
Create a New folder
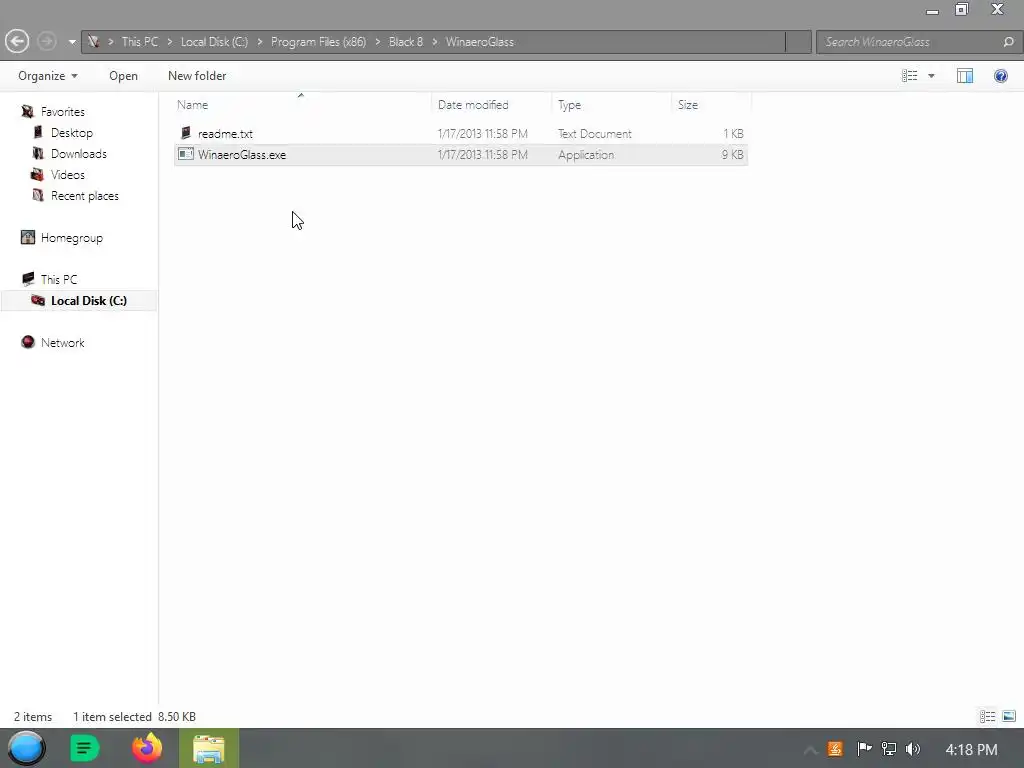tap(197, 76)
